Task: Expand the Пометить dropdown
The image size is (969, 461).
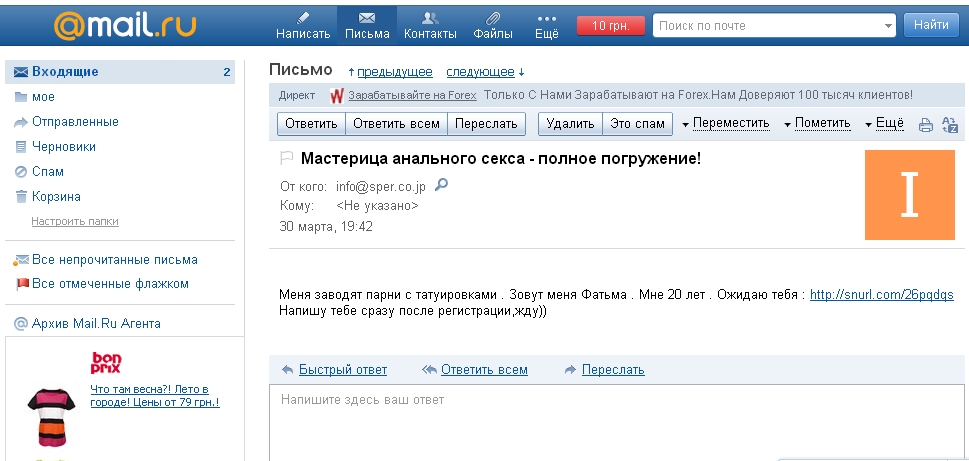Action: 818,124
